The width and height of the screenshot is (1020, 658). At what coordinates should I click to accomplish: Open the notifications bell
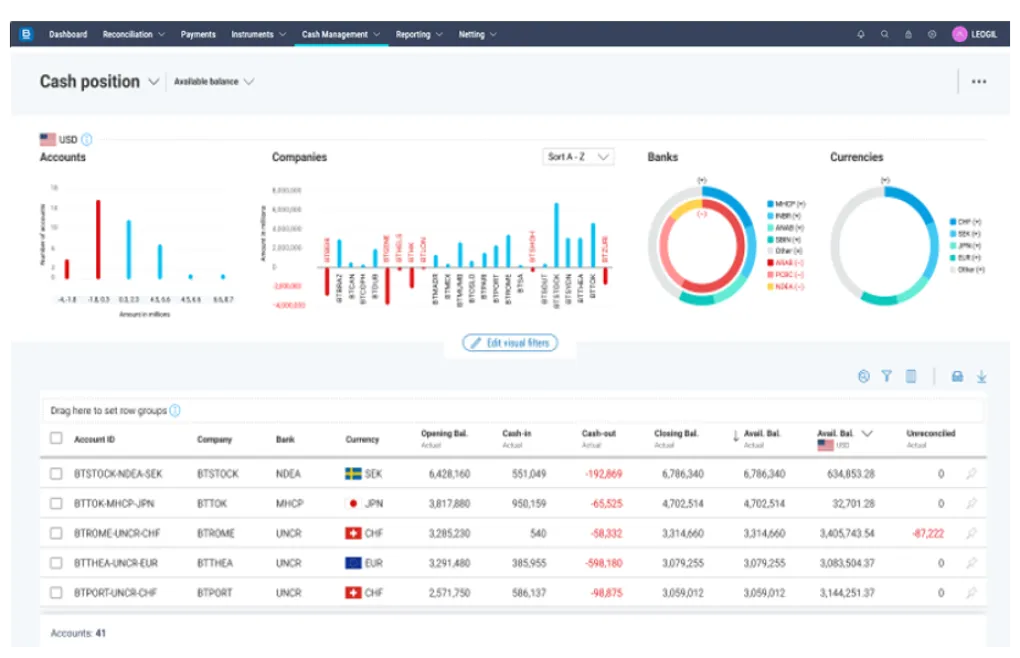coord(861,34)
